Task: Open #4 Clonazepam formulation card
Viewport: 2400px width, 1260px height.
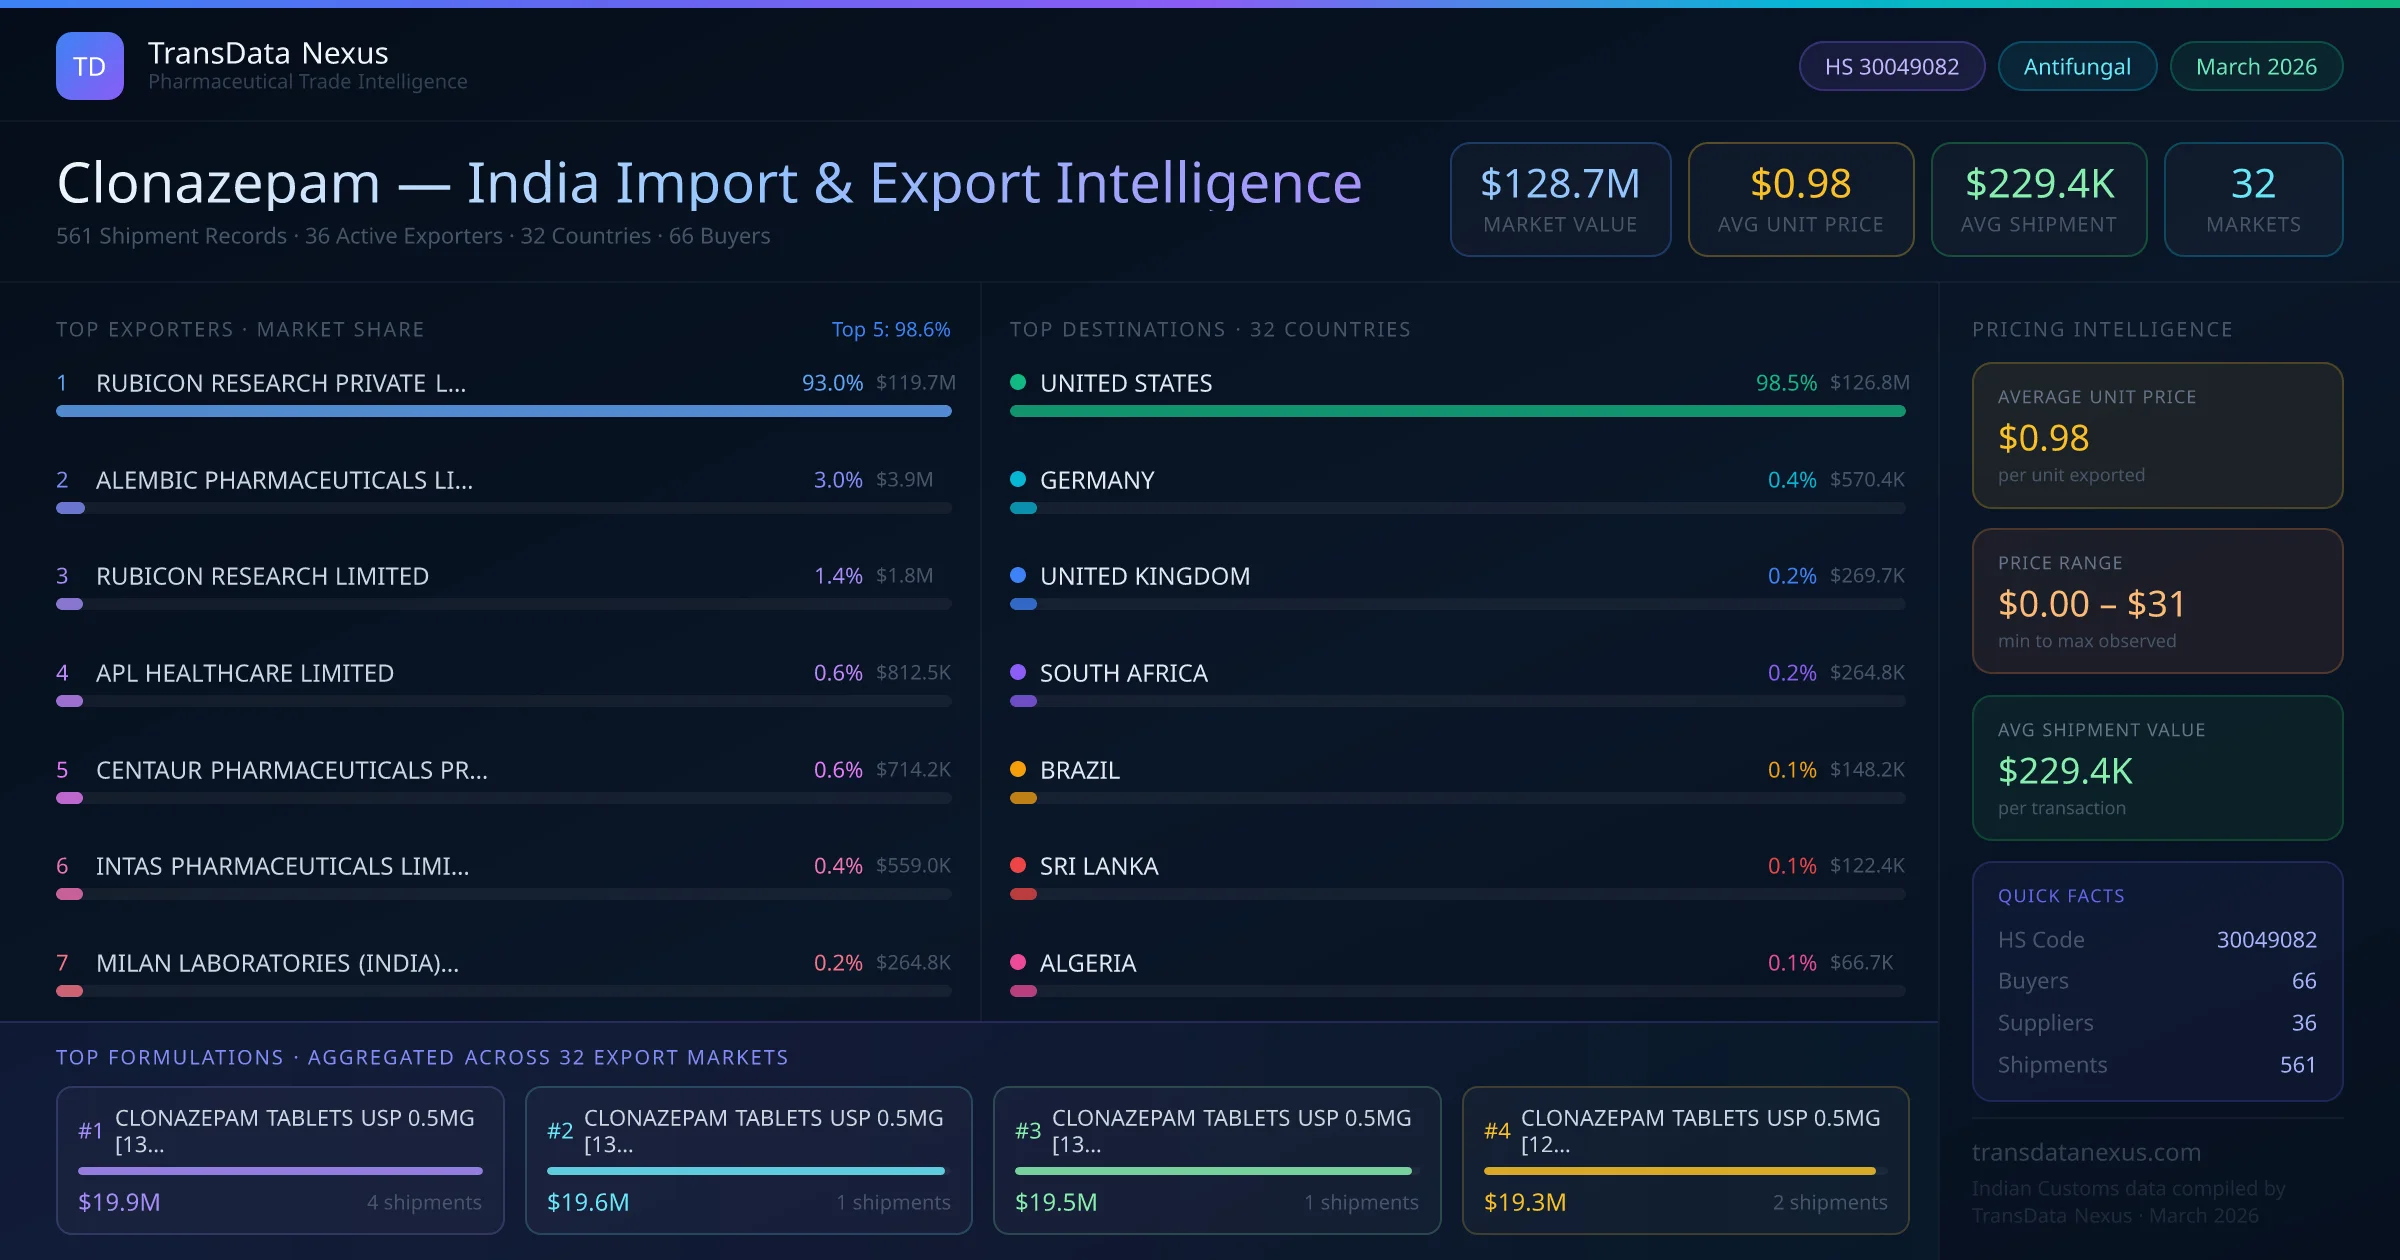Action: [1685, 1159]
